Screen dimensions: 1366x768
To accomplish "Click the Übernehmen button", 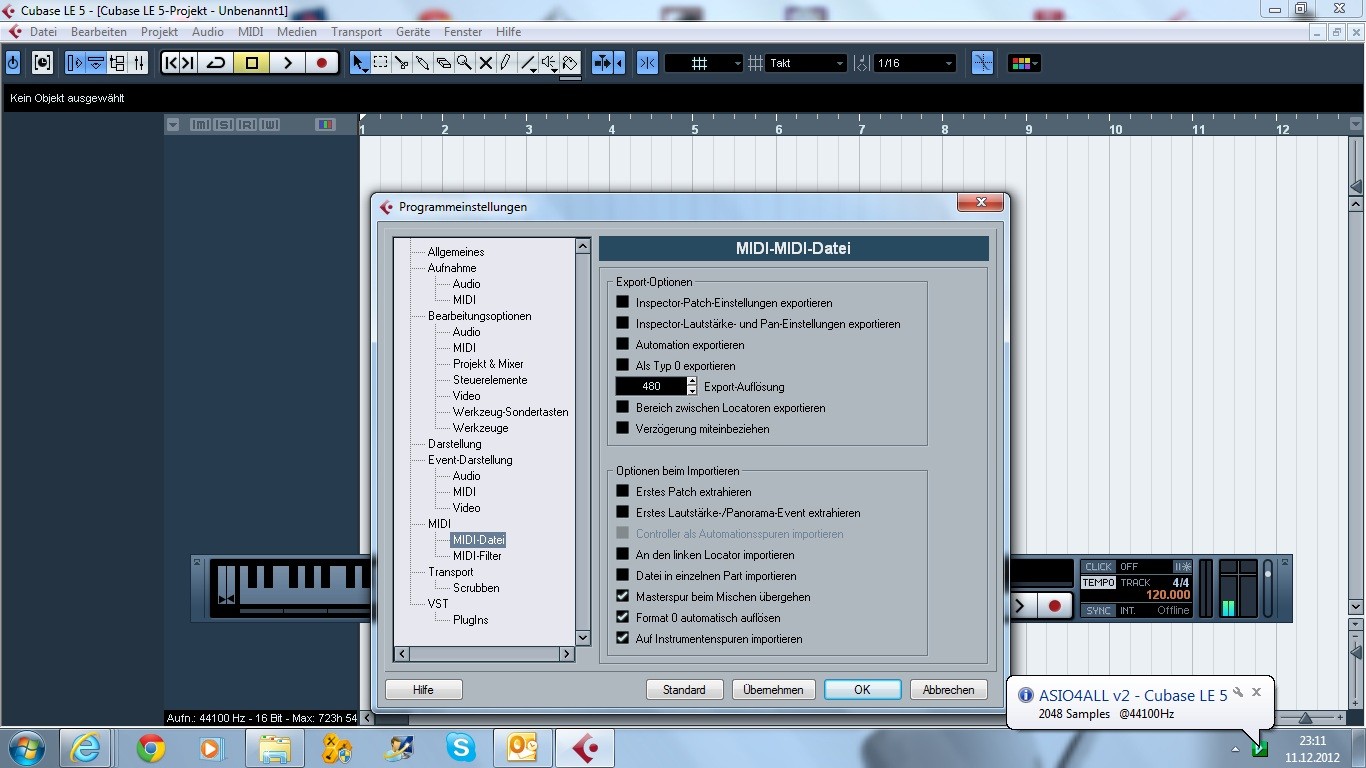I will 773,690.
